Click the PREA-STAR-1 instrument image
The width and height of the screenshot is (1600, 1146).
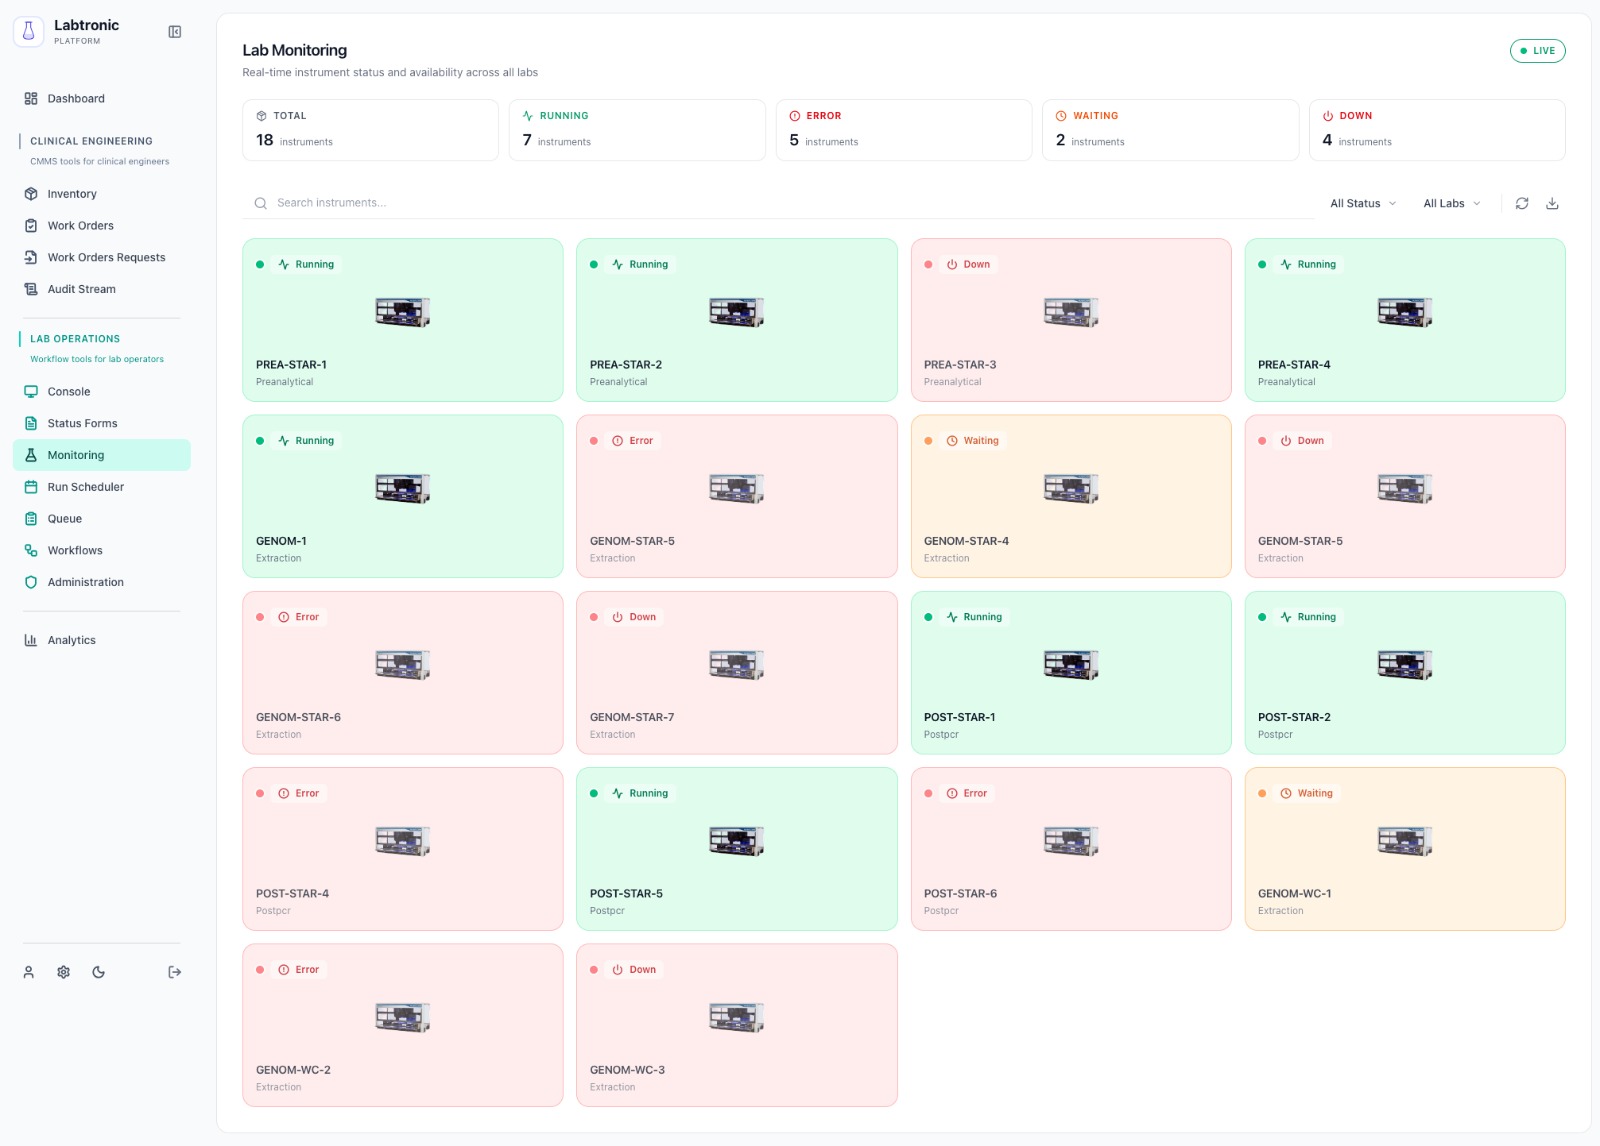click(x=402, y=312)
